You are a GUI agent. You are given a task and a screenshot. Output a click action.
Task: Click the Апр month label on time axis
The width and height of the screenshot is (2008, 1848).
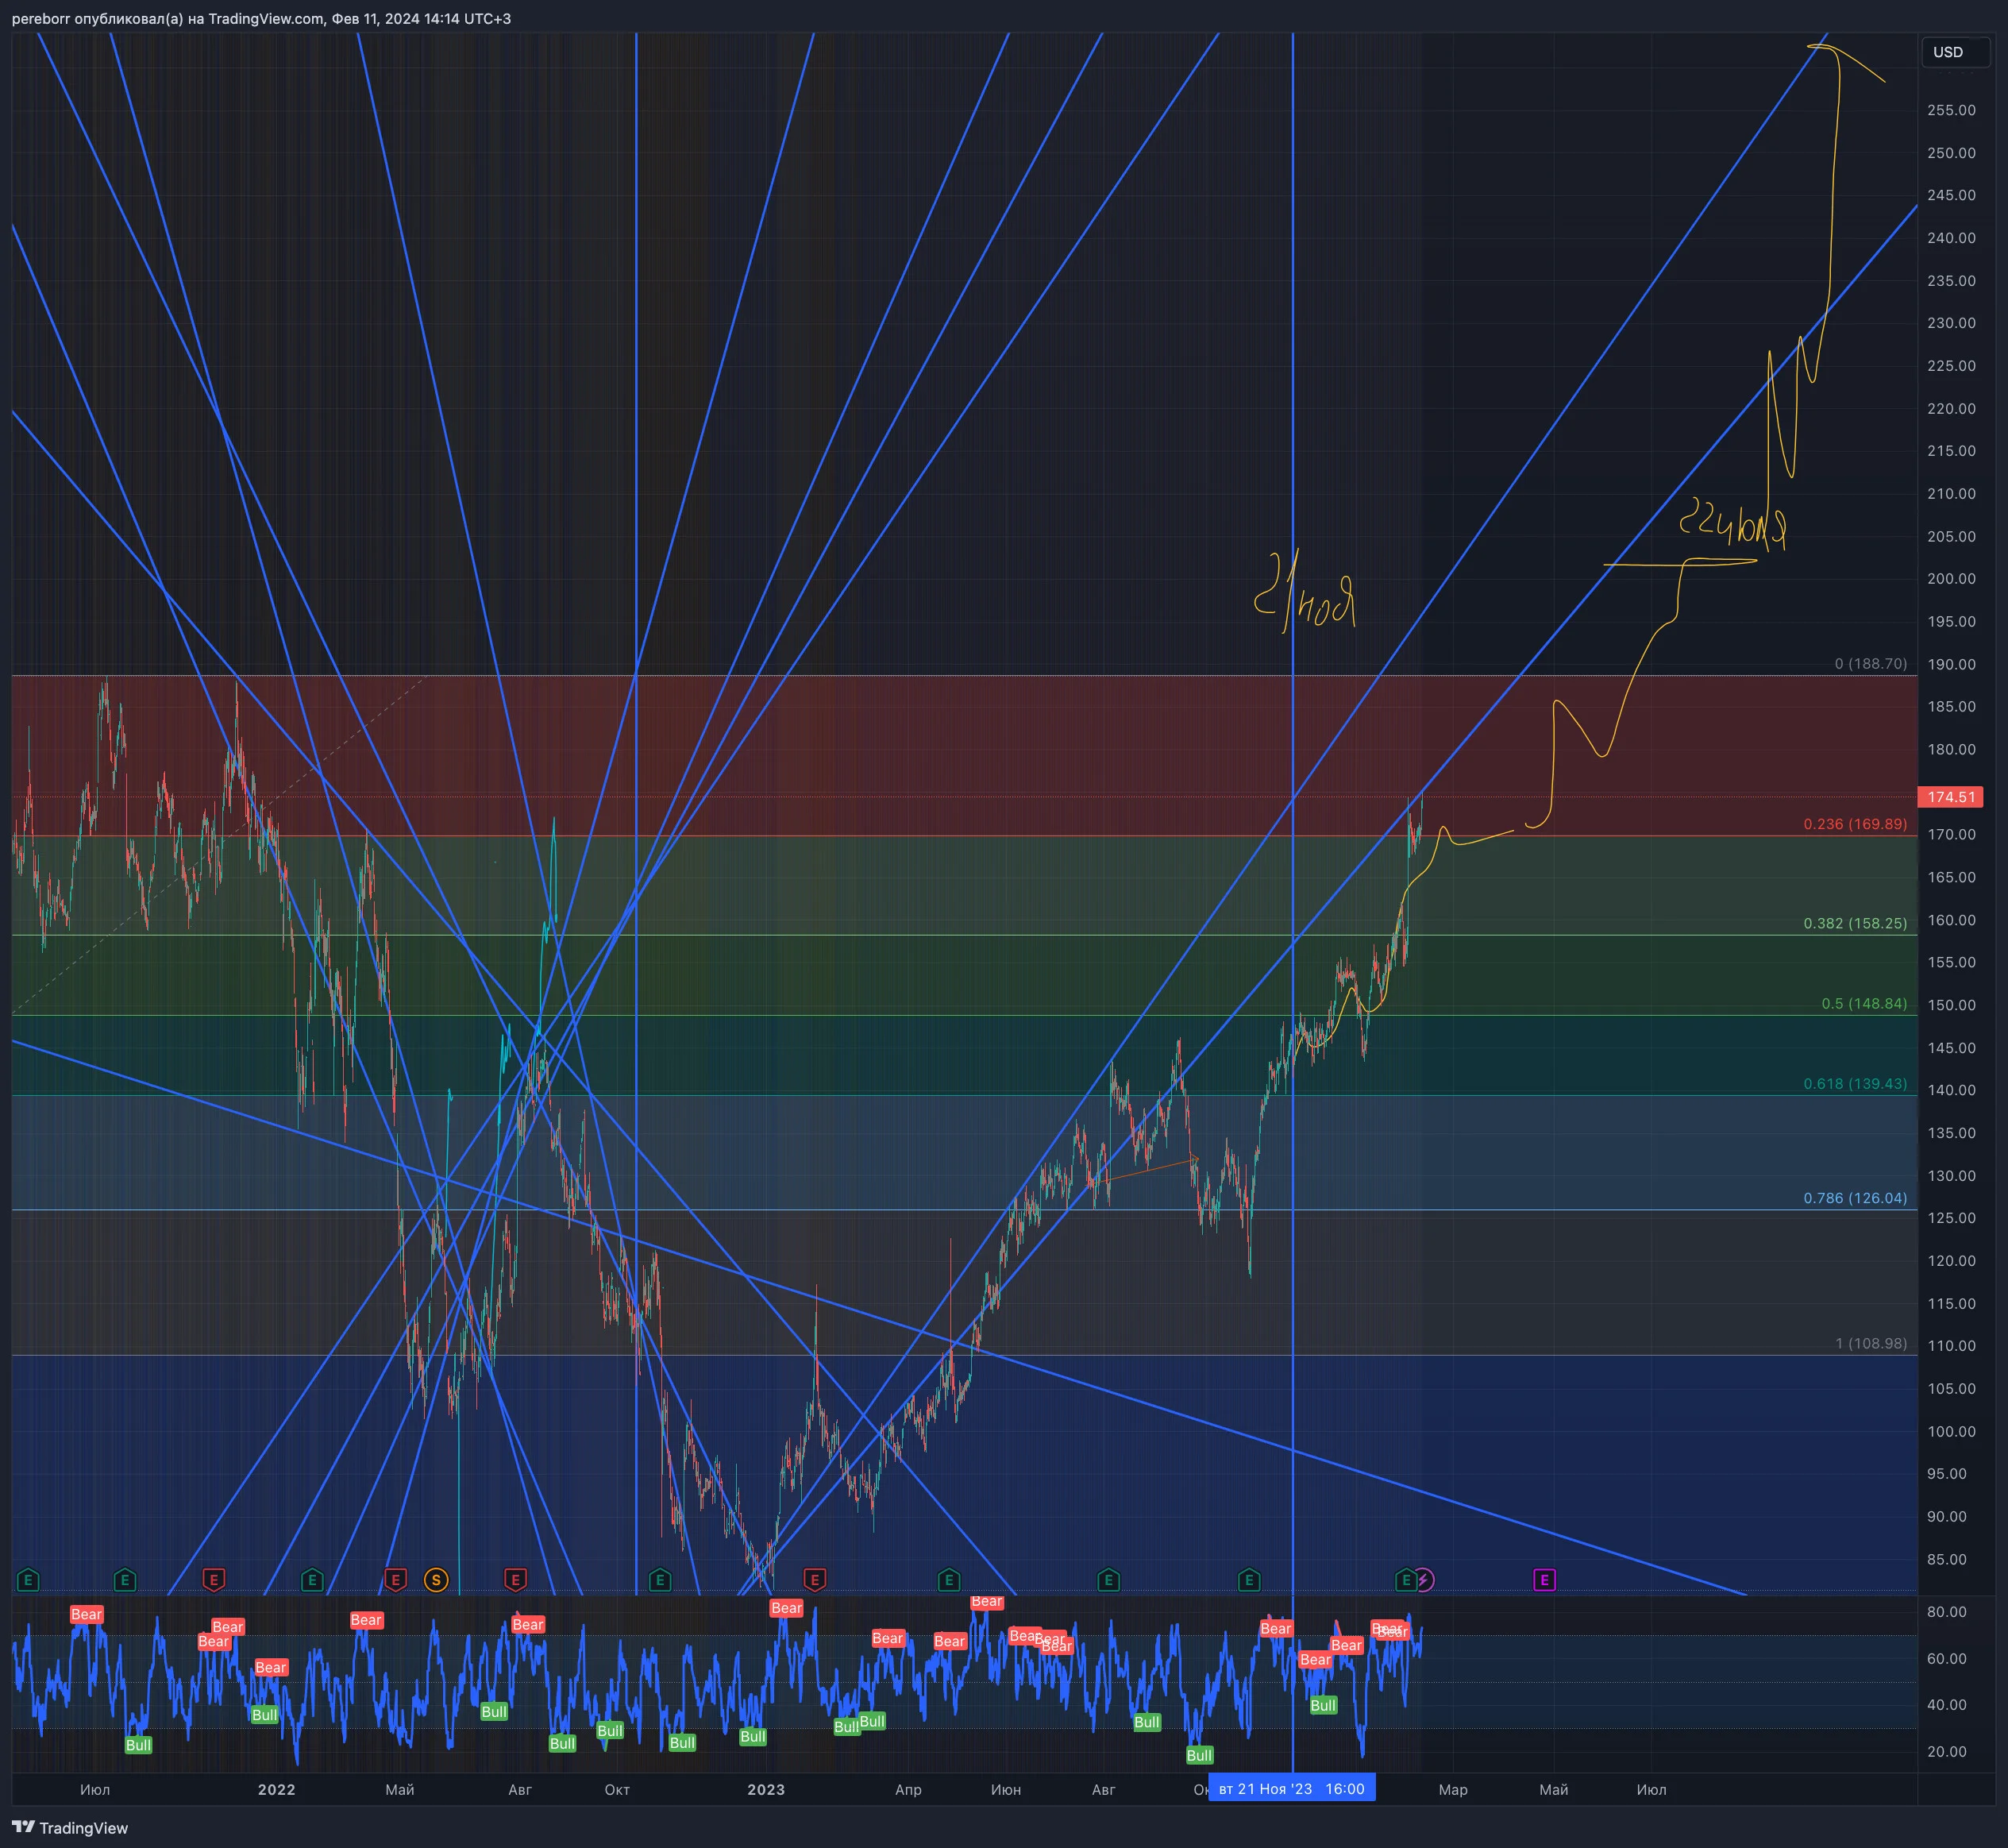coord(908,1789)
